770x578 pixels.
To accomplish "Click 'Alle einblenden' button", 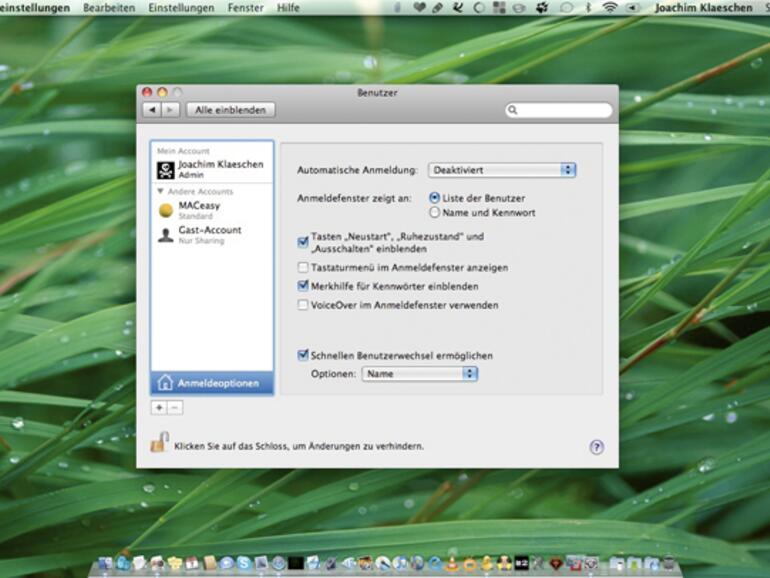I will coord(230,110).
